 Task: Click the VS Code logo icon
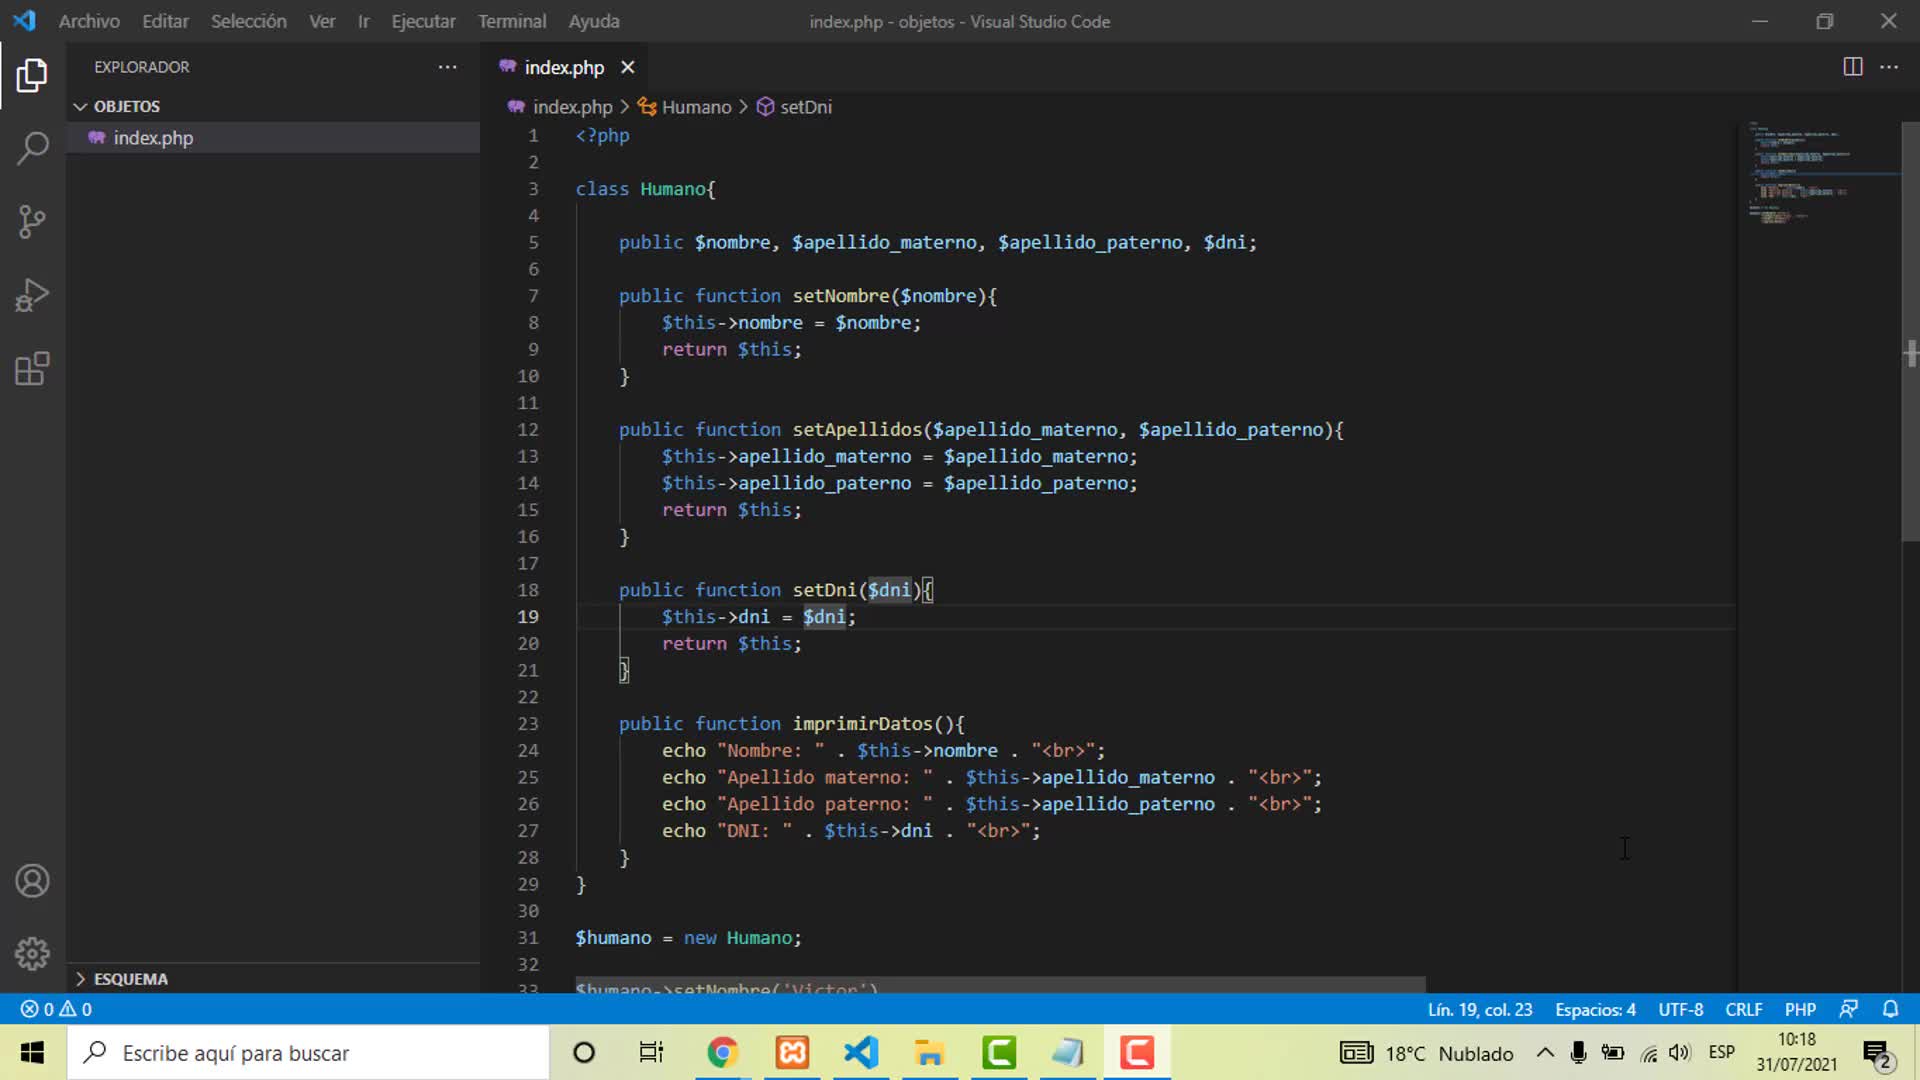[x=24, y=21]
